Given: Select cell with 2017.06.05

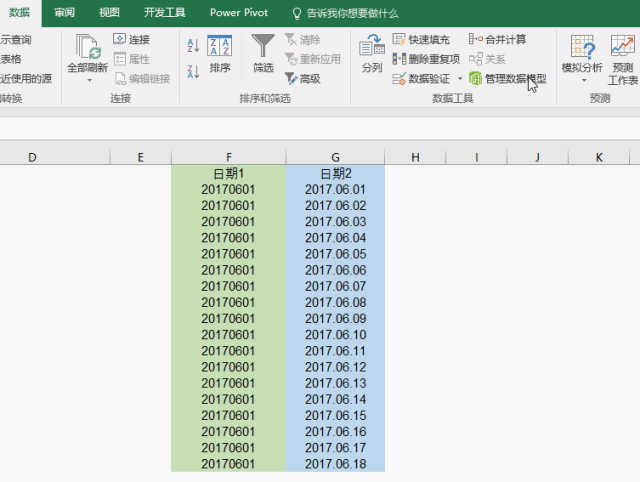Looking at the screenshot, I should pos(335,254).
